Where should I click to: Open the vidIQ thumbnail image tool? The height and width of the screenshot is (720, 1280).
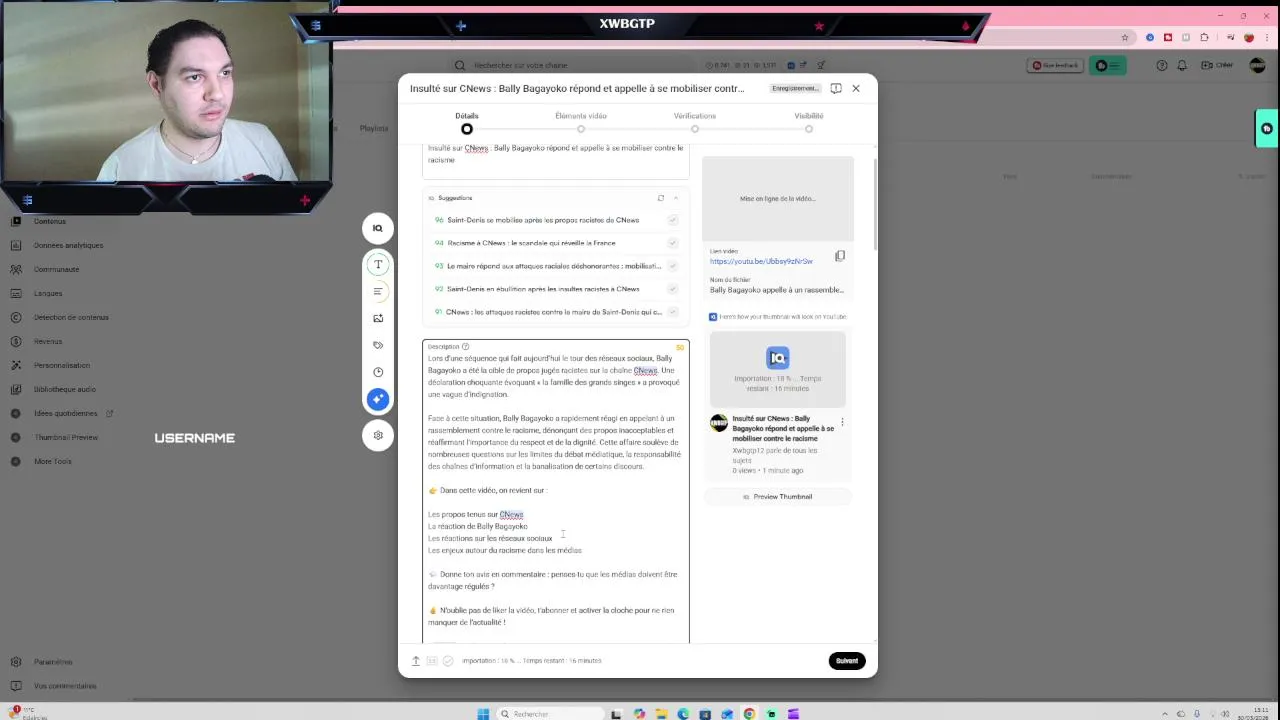[x=378, y=318]
